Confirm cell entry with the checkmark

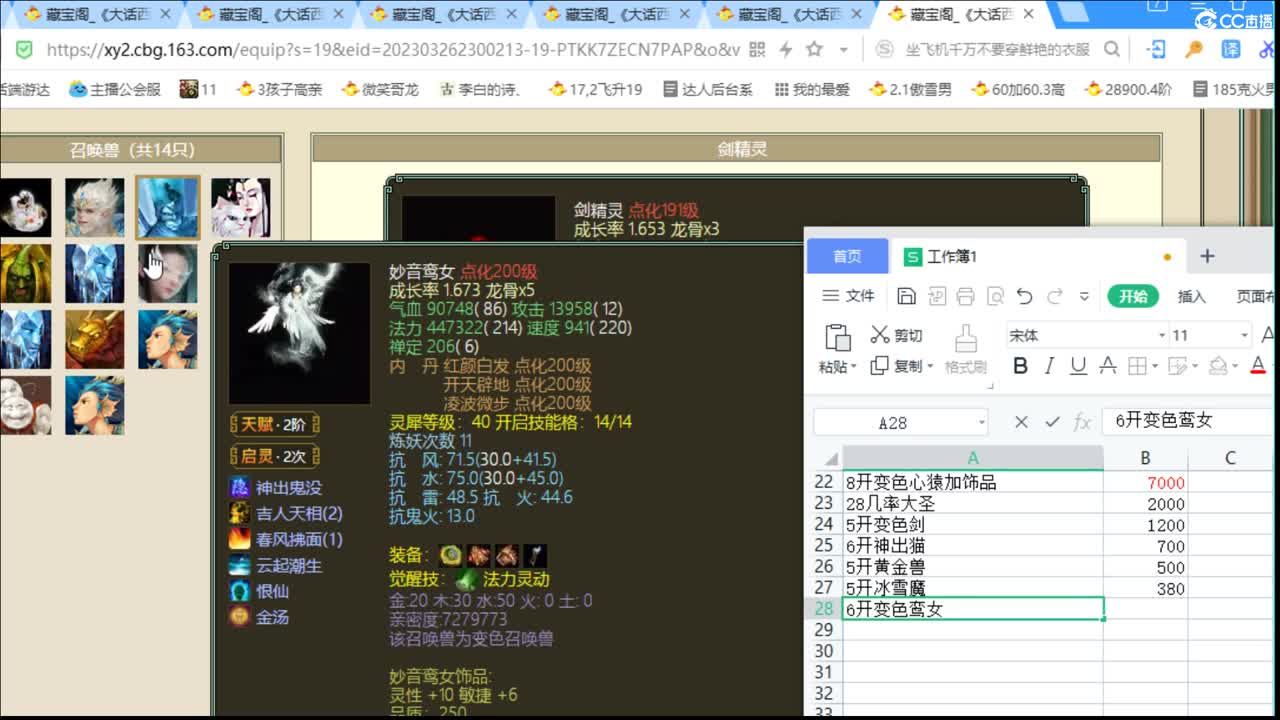pyautogui.click(x=1051, y=422)
